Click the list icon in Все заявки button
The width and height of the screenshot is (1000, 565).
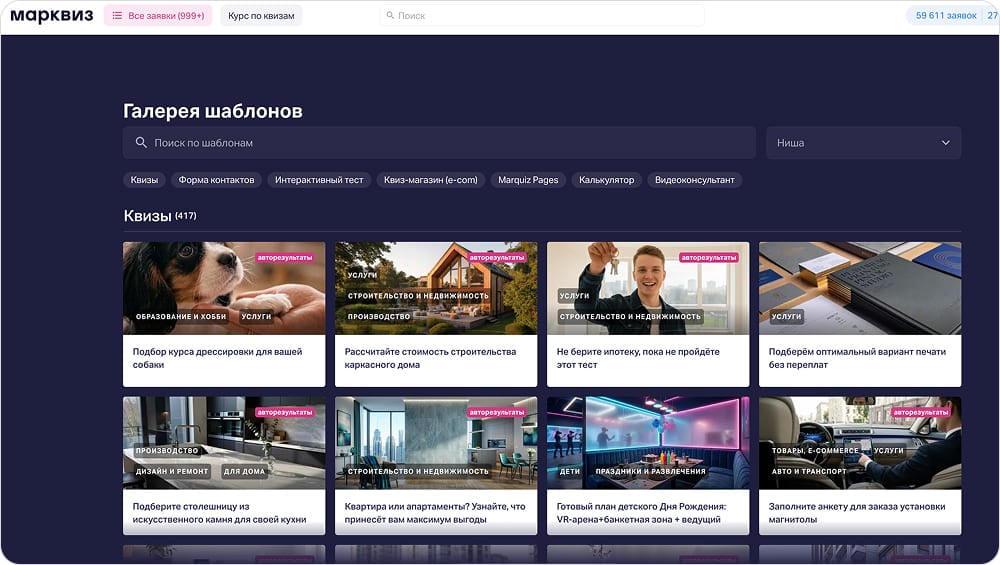pyautogui.click(x=117, y=15)
